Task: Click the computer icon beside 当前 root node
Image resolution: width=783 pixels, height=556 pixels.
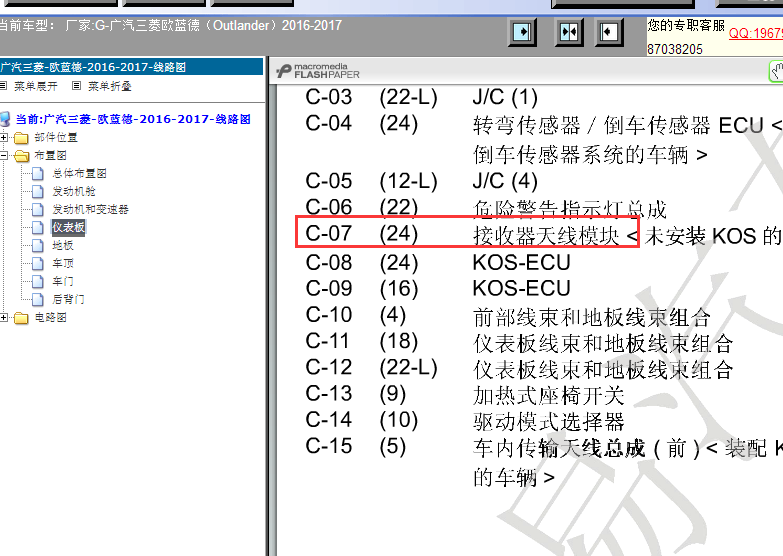Action: point(6,119)
